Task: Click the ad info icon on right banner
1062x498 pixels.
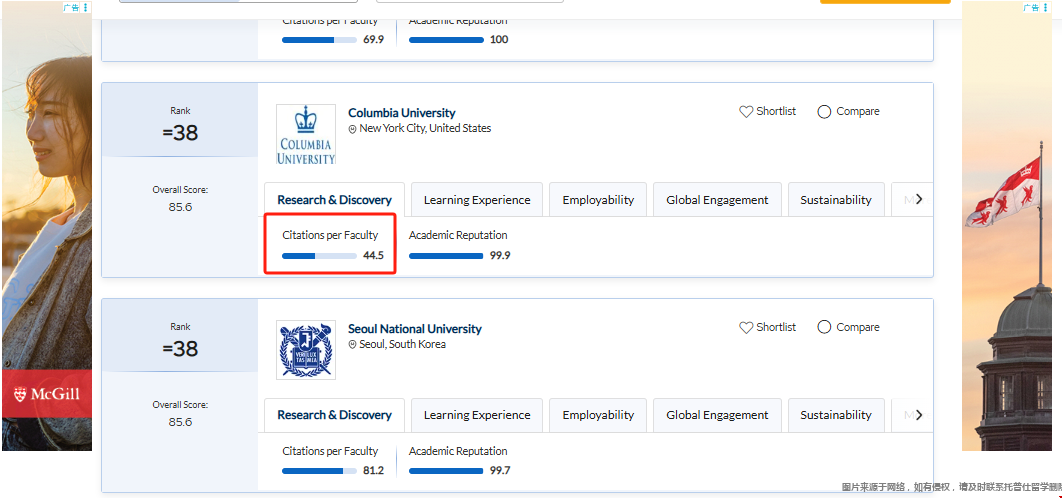Action: click(x=1045, y=7)
